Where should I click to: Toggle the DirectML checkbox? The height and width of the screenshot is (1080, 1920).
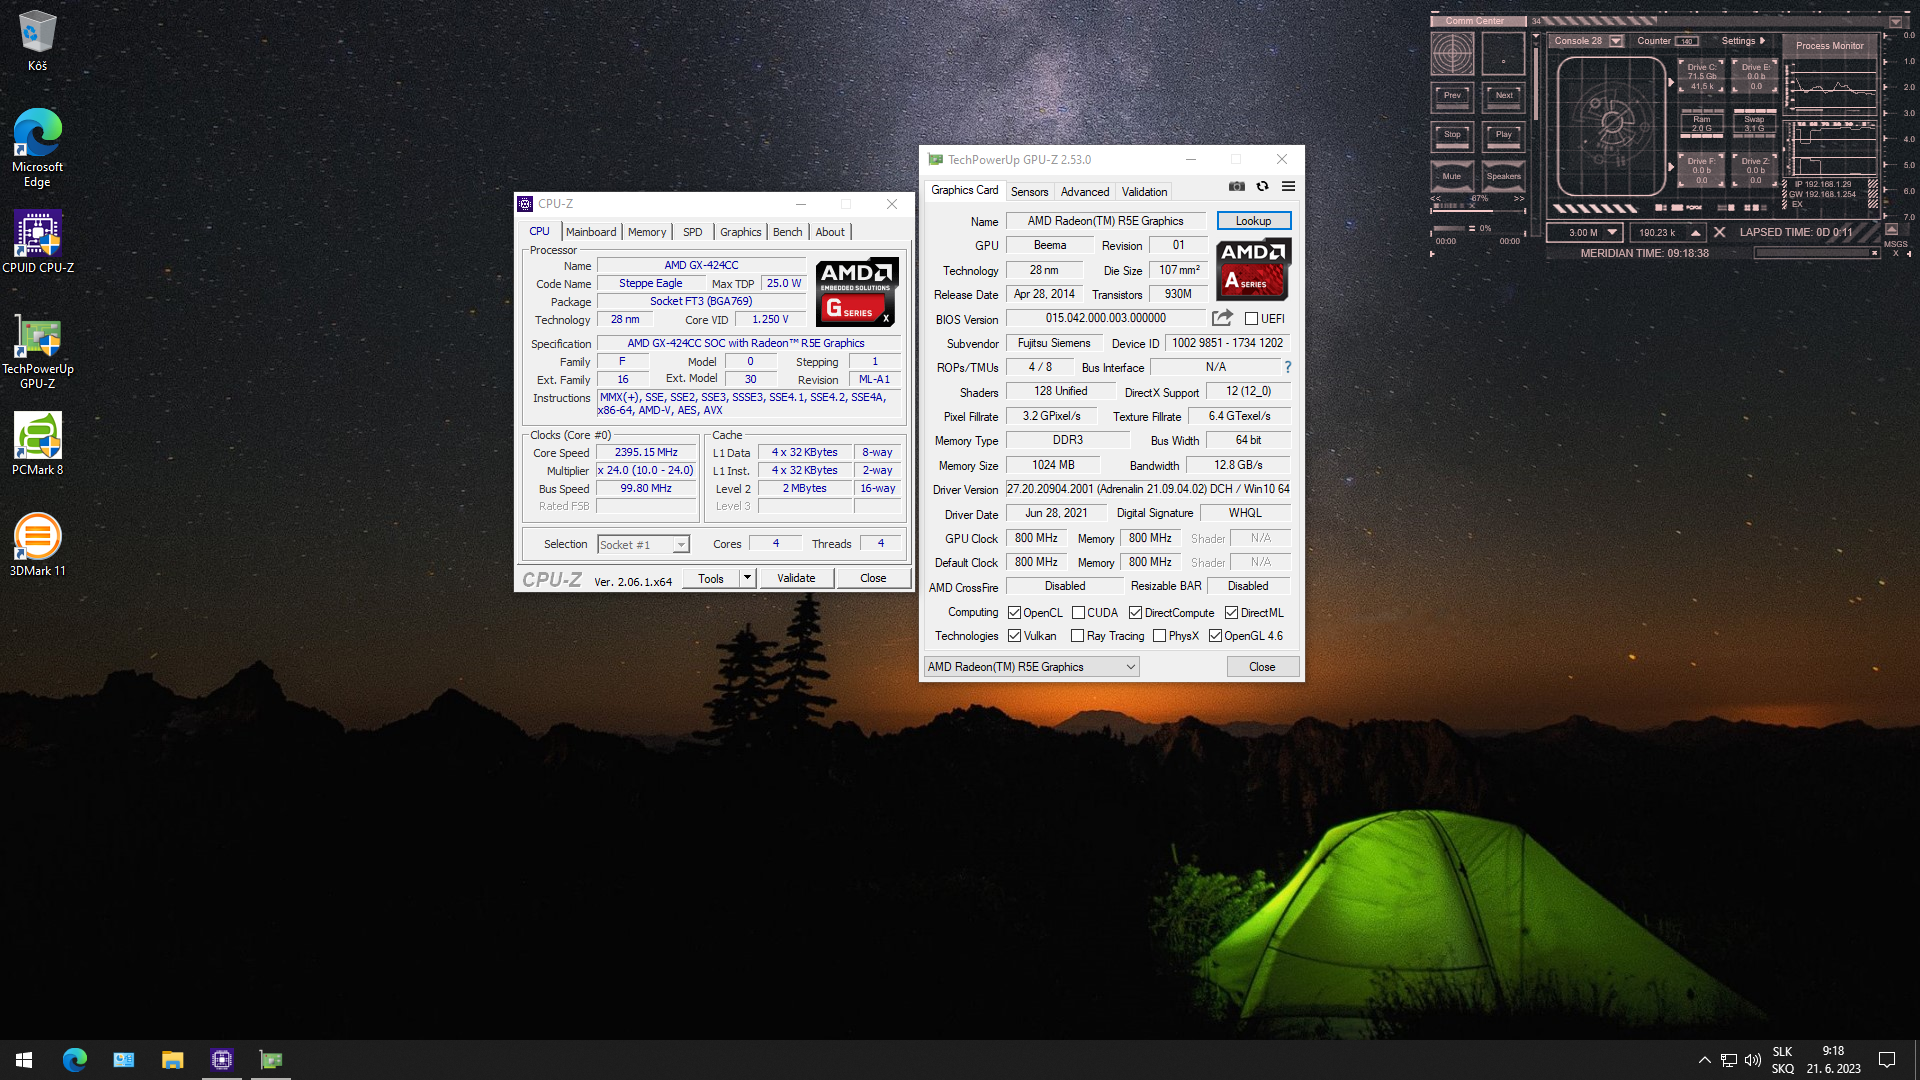coord(1231,613)
